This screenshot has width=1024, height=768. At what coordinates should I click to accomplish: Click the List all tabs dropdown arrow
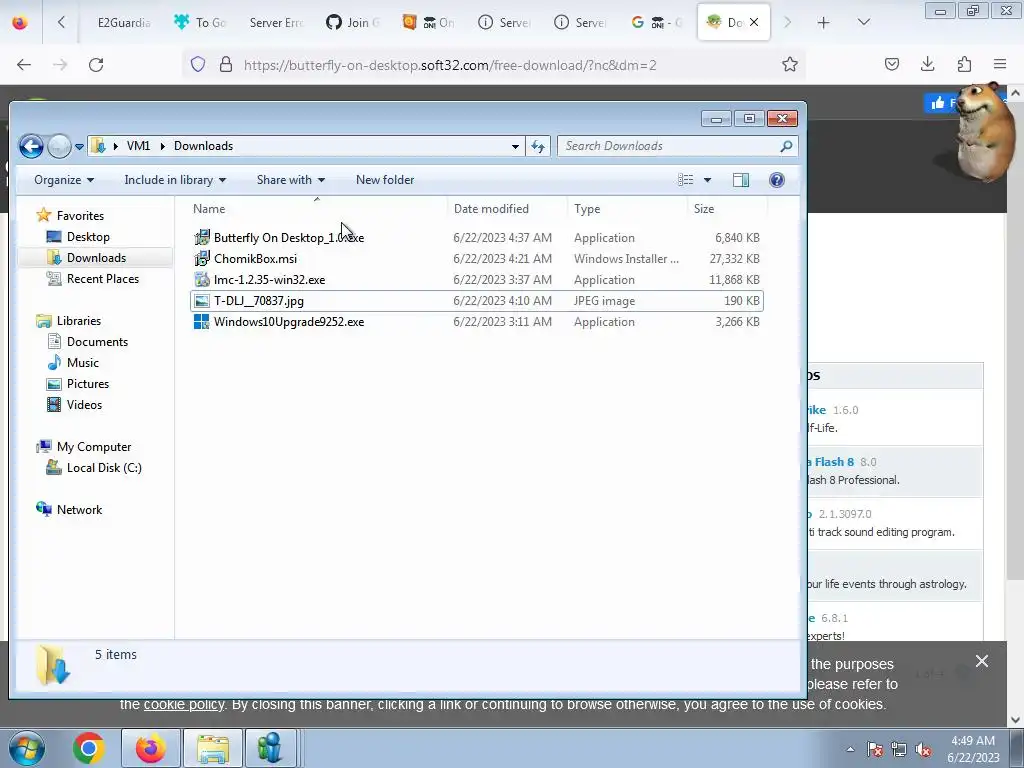coord(863,22)
